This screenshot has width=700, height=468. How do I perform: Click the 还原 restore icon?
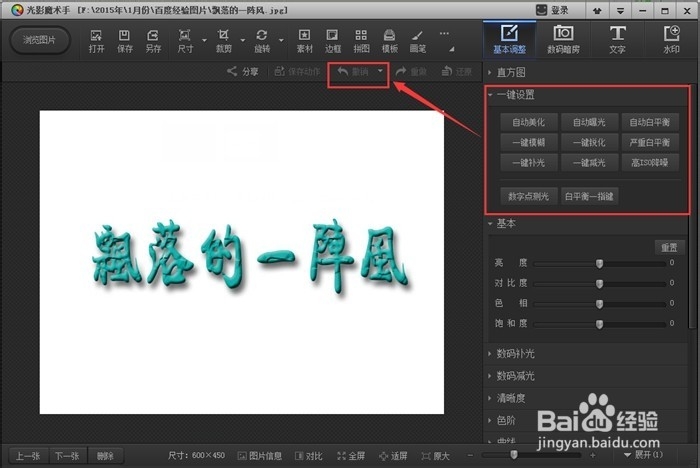(456, 71)
